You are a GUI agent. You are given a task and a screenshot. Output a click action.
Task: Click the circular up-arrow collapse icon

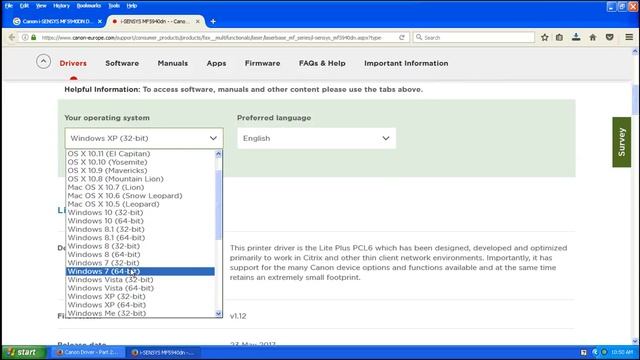click(43, 62)
